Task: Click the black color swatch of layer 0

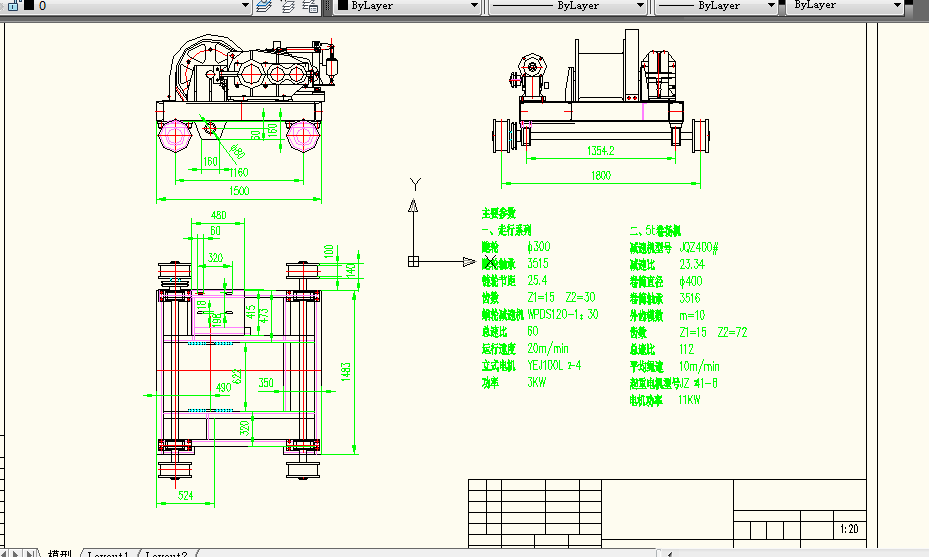Action: pyautogui.click(x=27, y=5)
